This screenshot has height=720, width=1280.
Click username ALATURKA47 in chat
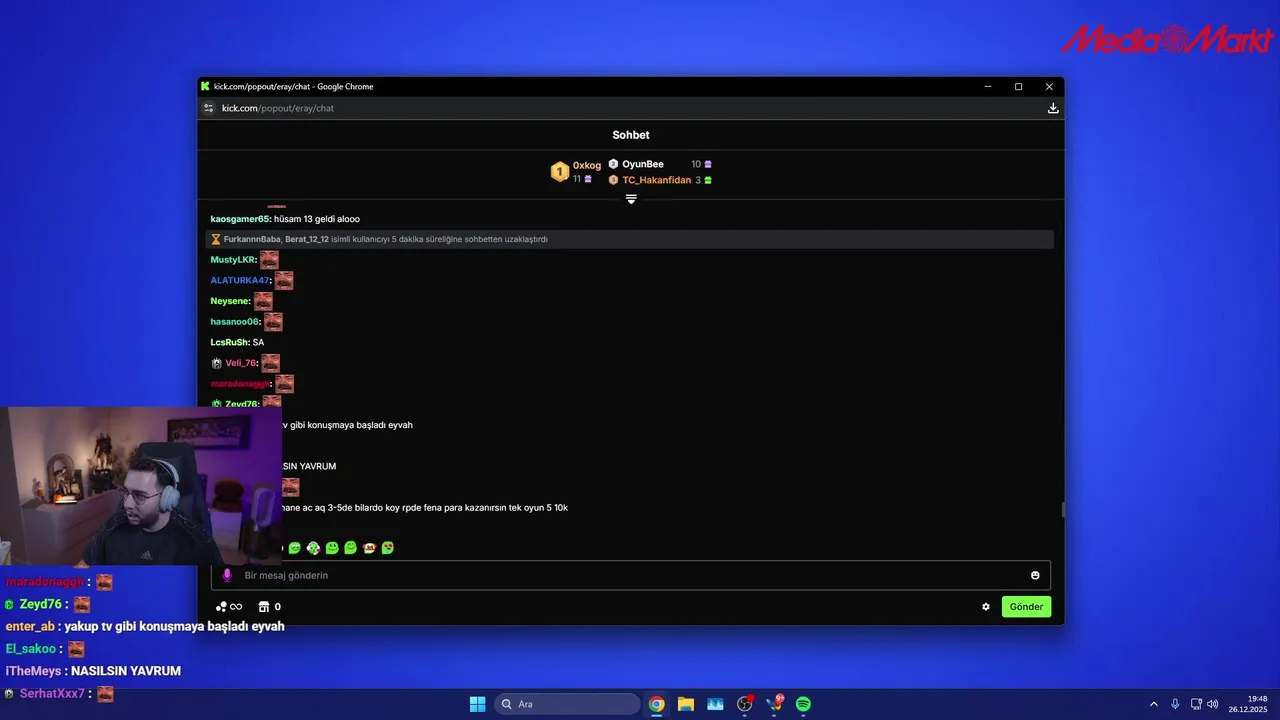coord(240,280)
